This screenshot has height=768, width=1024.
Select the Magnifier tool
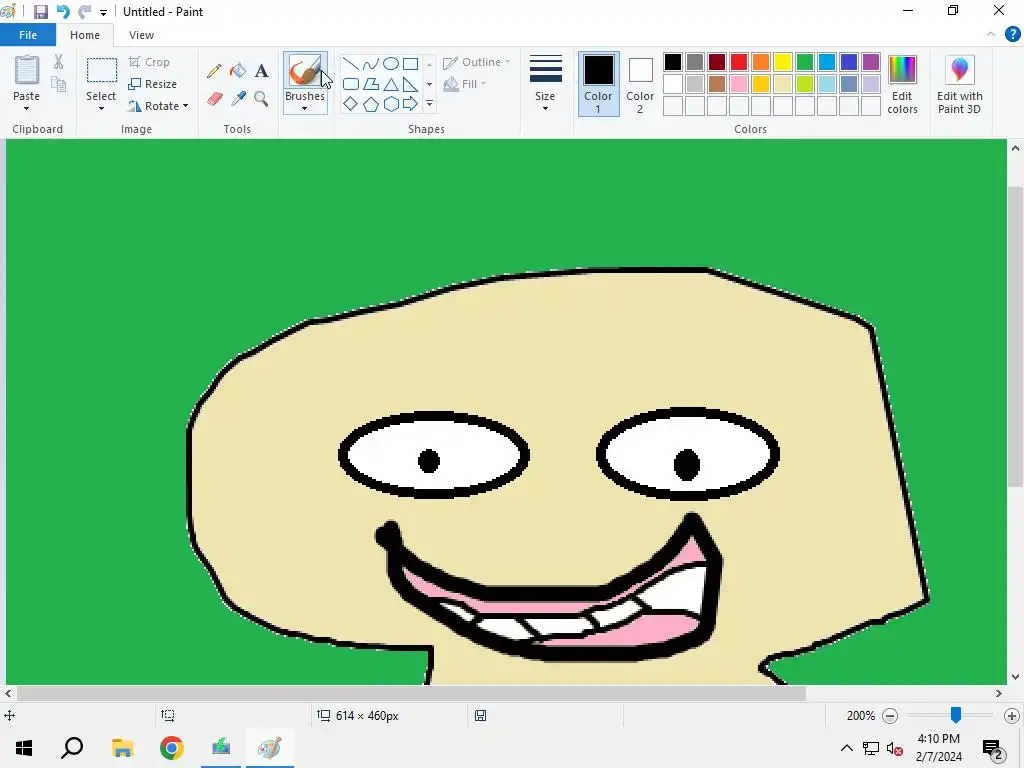tap(261, 99)
